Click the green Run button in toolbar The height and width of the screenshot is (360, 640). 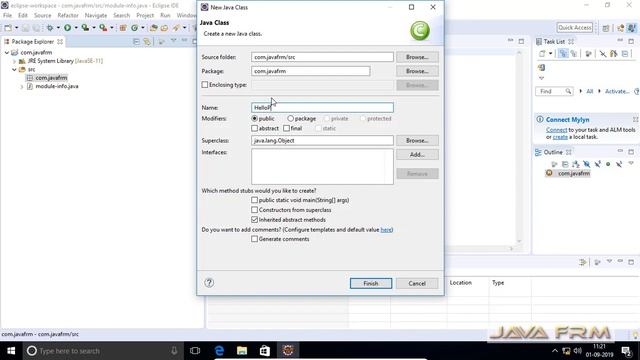67,28
